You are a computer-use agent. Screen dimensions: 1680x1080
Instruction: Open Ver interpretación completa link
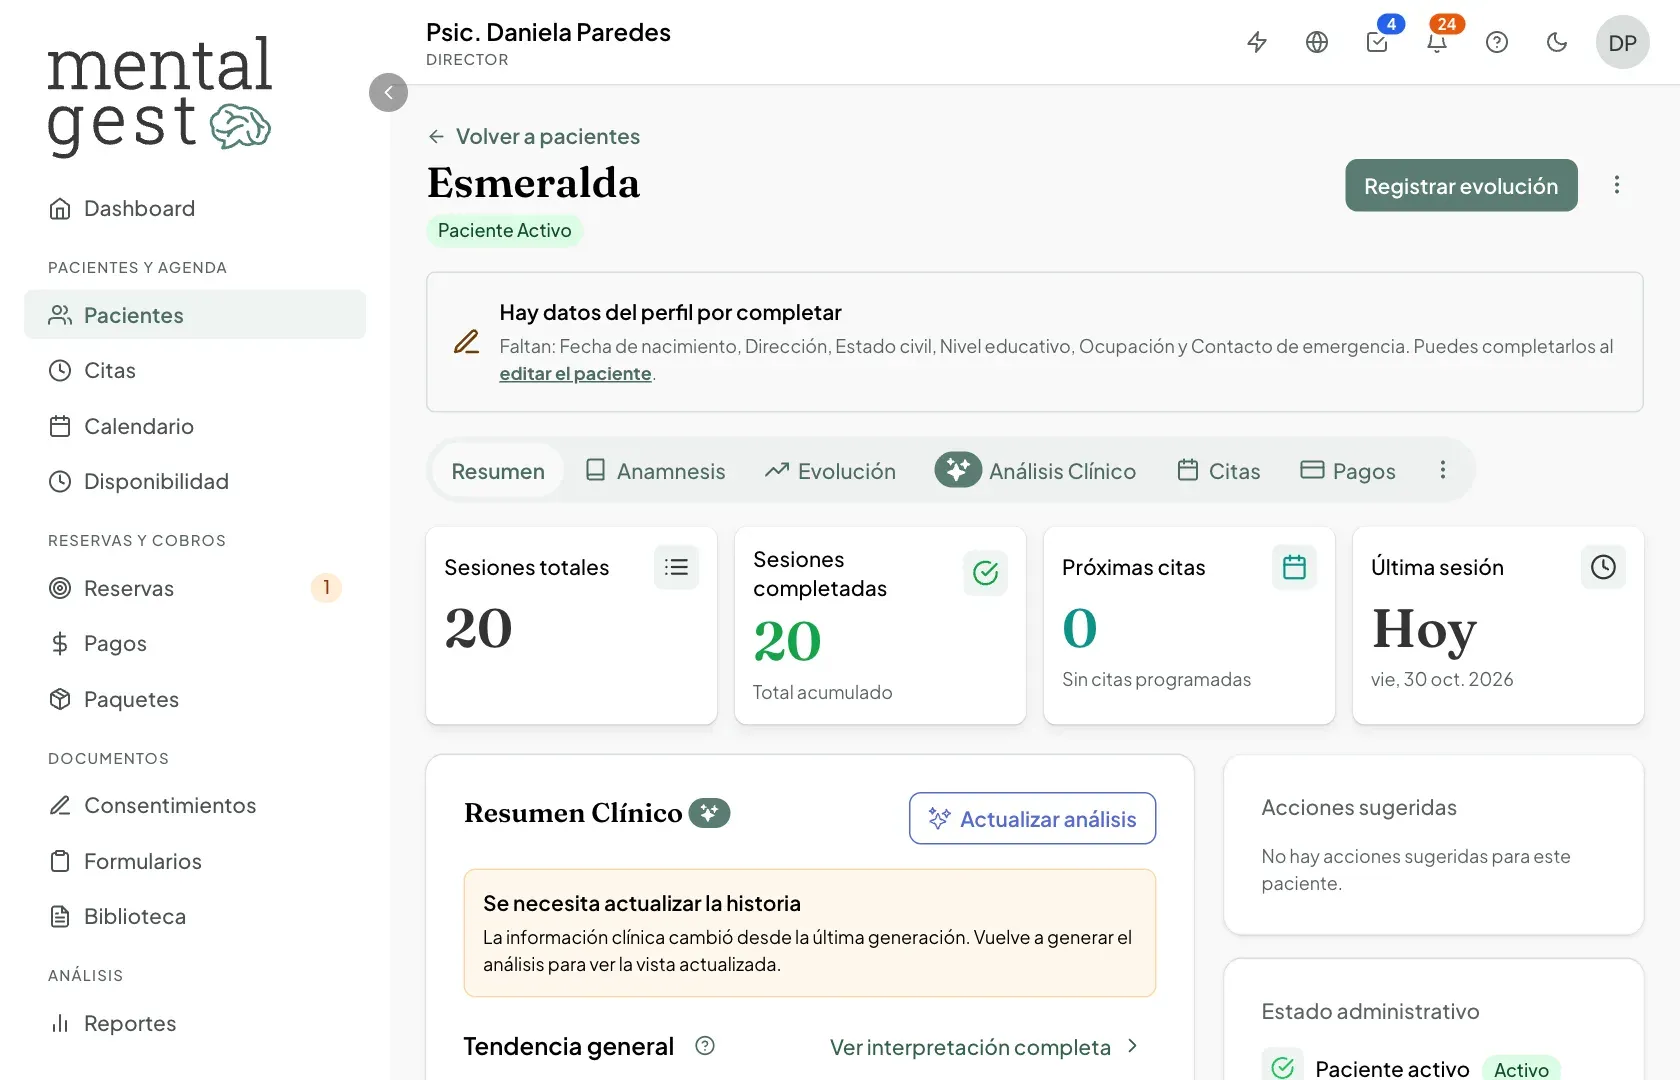(x=984, y=1047)
